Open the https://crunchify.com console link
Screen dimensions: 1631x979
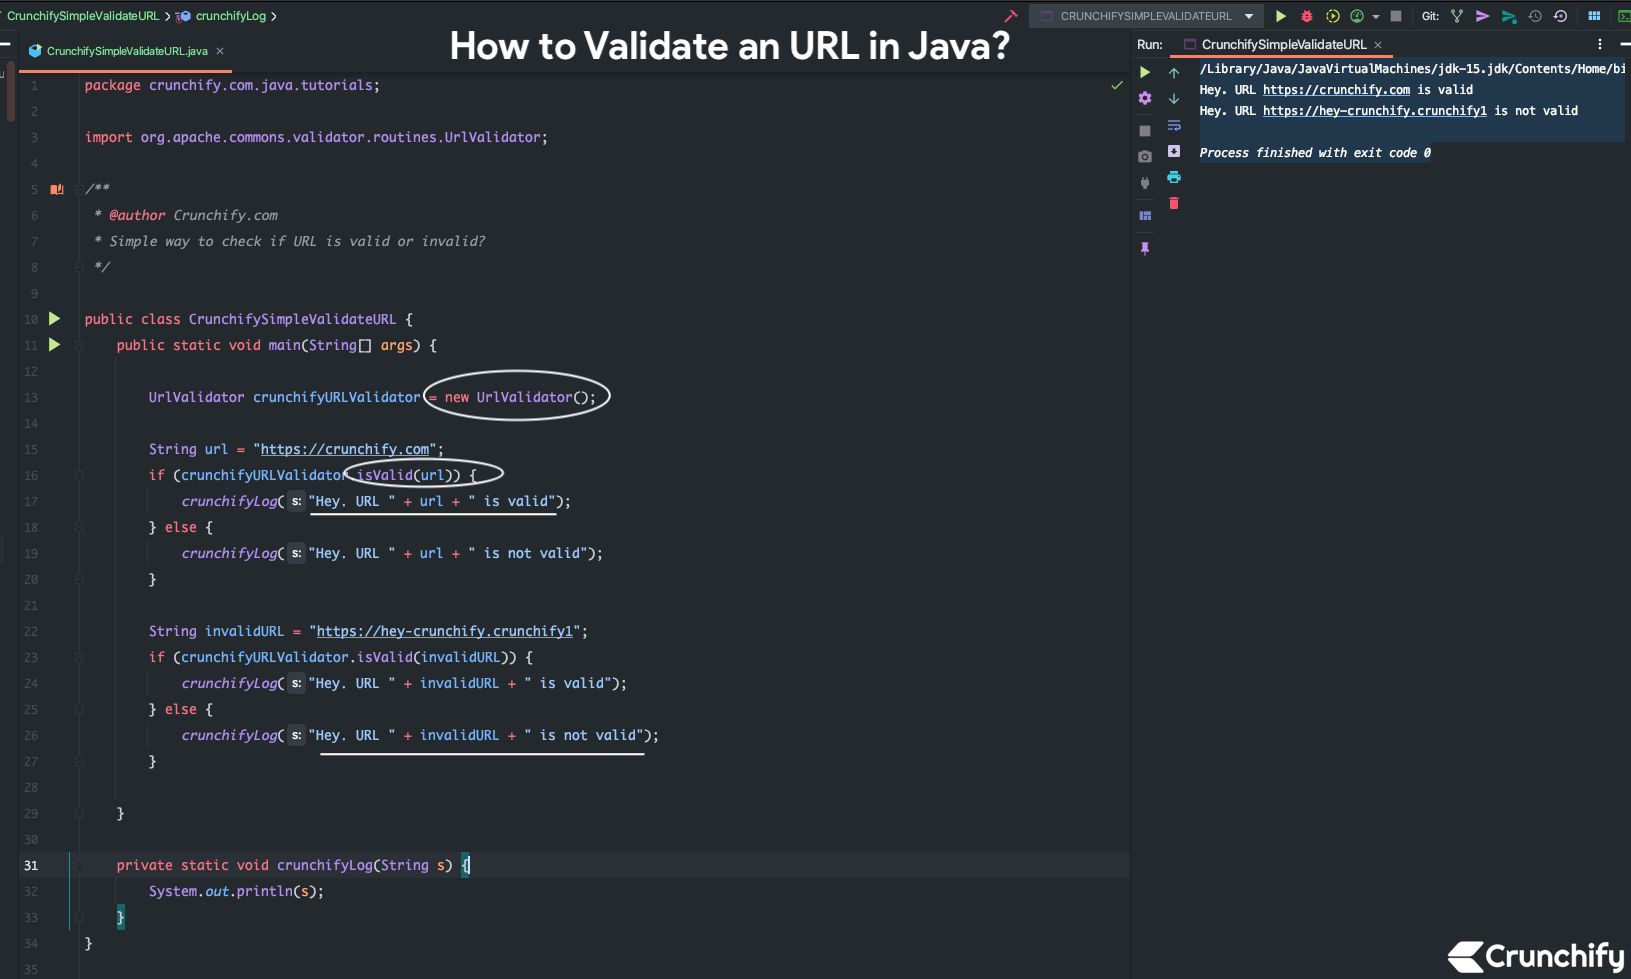(x=1335, y=89)
